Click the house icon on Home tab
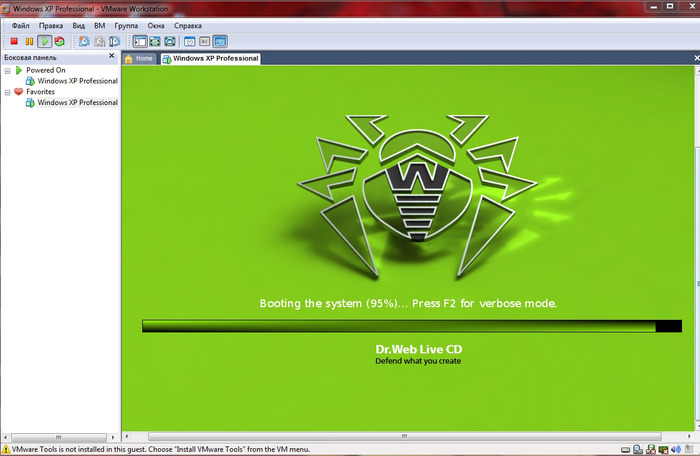This screenshot has width=700, height=456. coord(129,59)
